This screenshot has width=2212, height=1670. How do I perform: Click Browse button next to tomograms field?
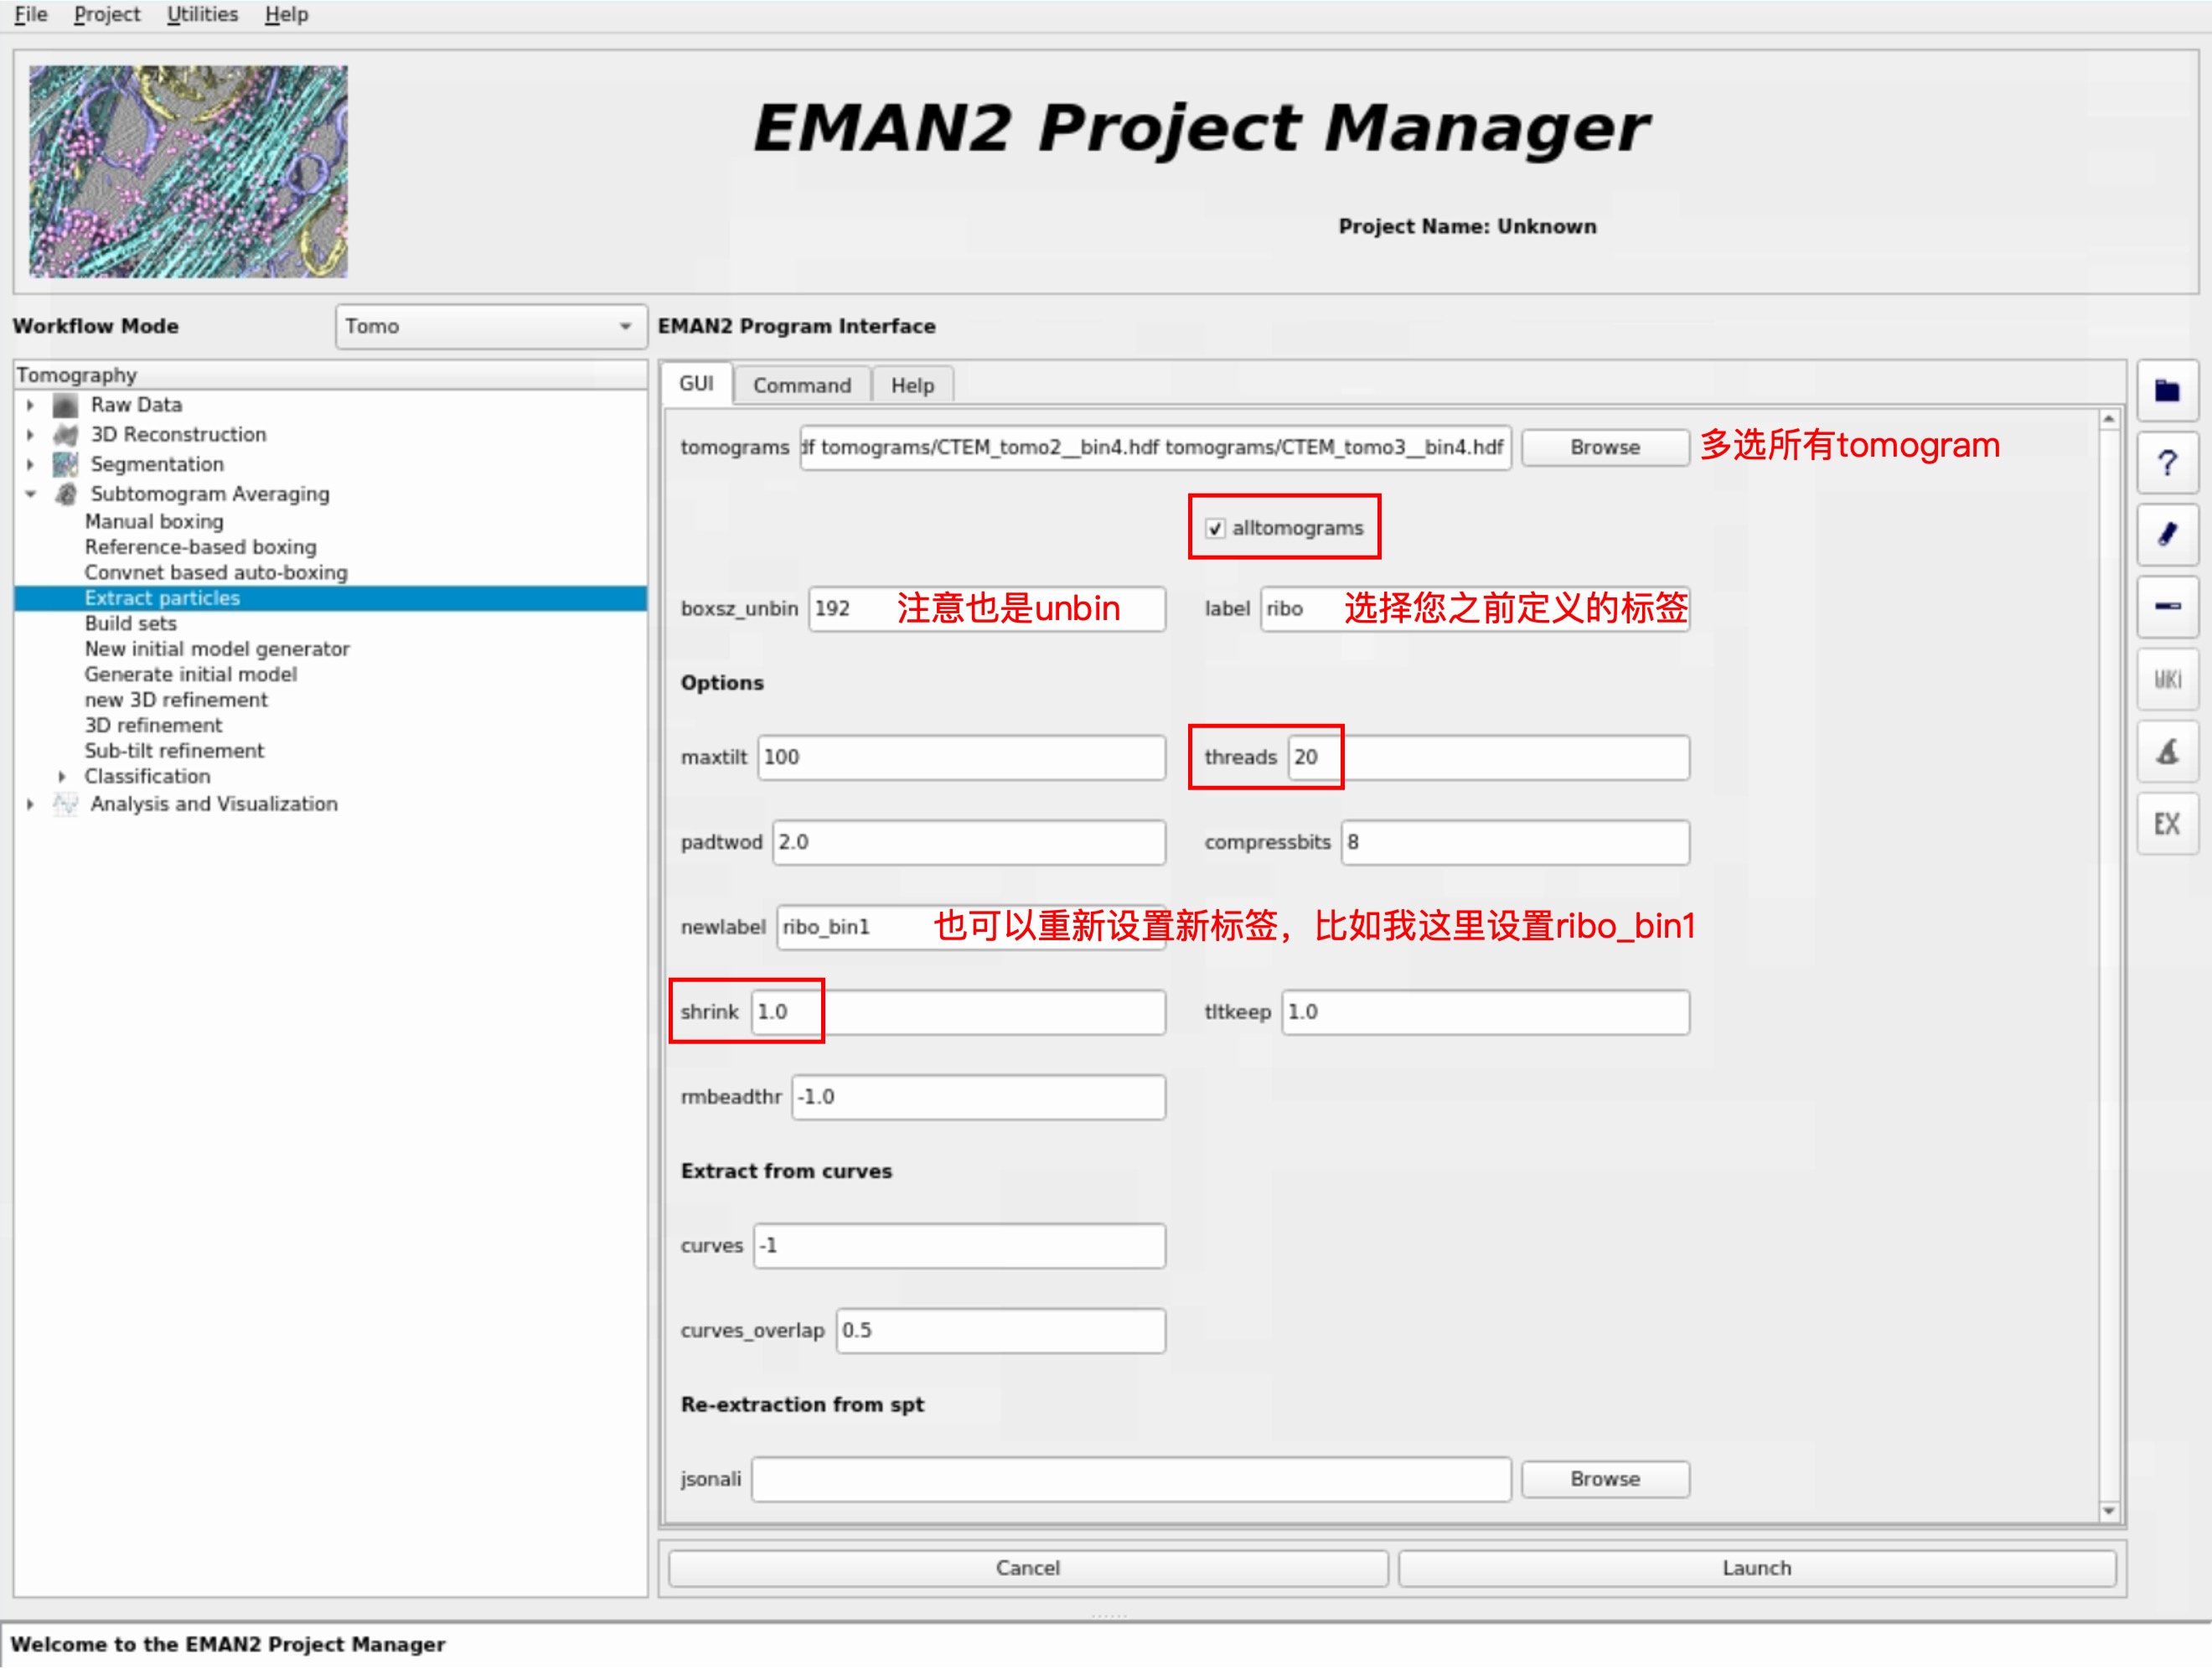tap(1605, 447)
